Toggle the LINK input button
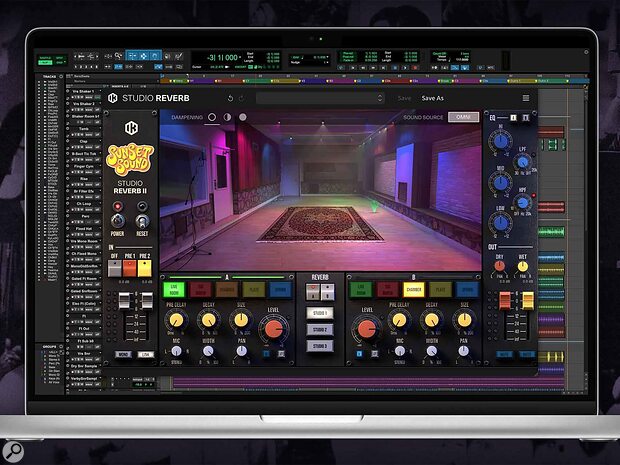 tap(146, 354)
